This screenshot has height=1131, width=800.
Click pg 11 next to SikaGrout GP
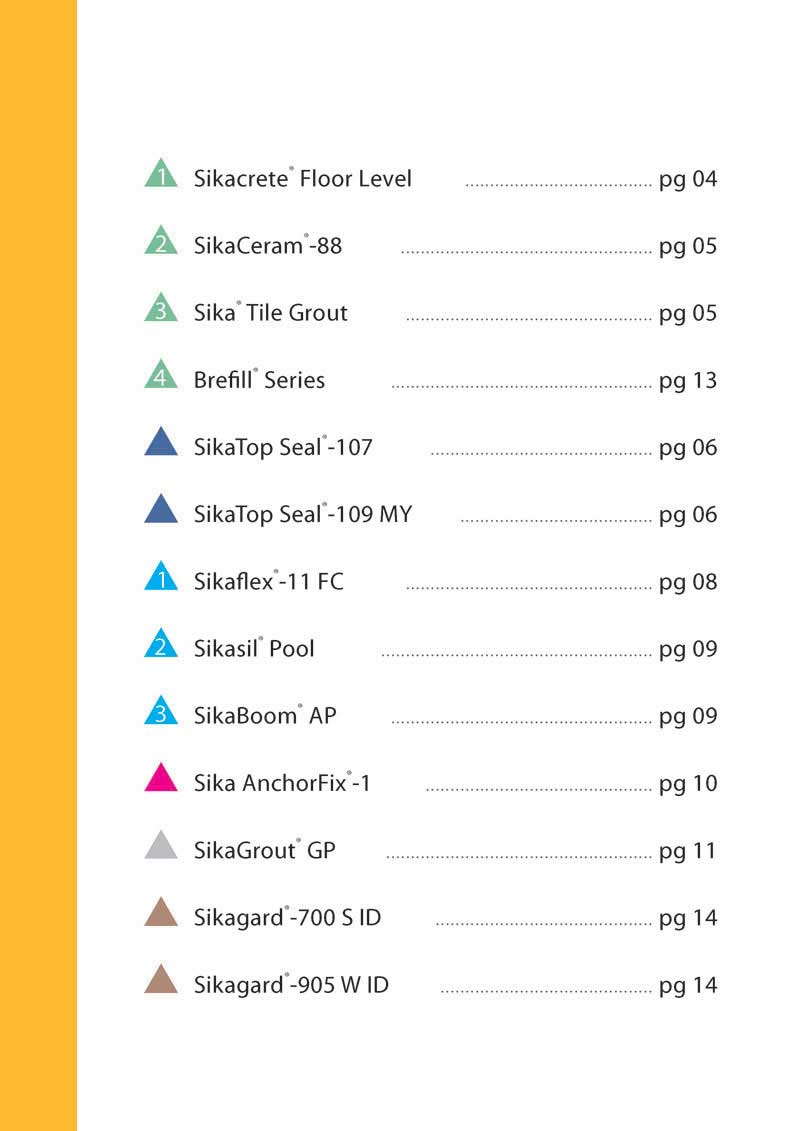coord(688,851)
